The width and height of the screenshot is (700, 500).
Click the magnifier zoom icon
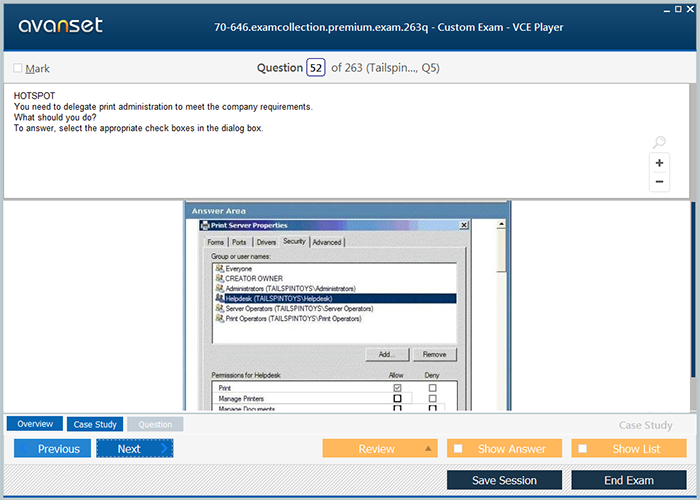tap(659, 142)
